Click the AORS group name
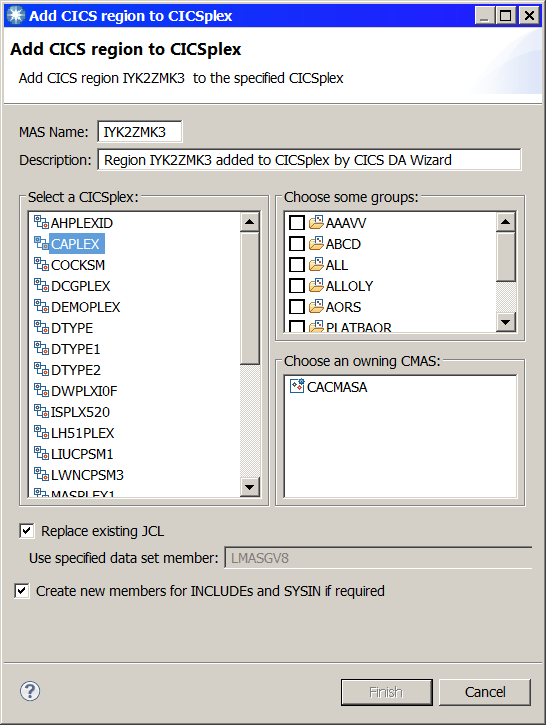546x725 pixels. (x=344, y=307)
